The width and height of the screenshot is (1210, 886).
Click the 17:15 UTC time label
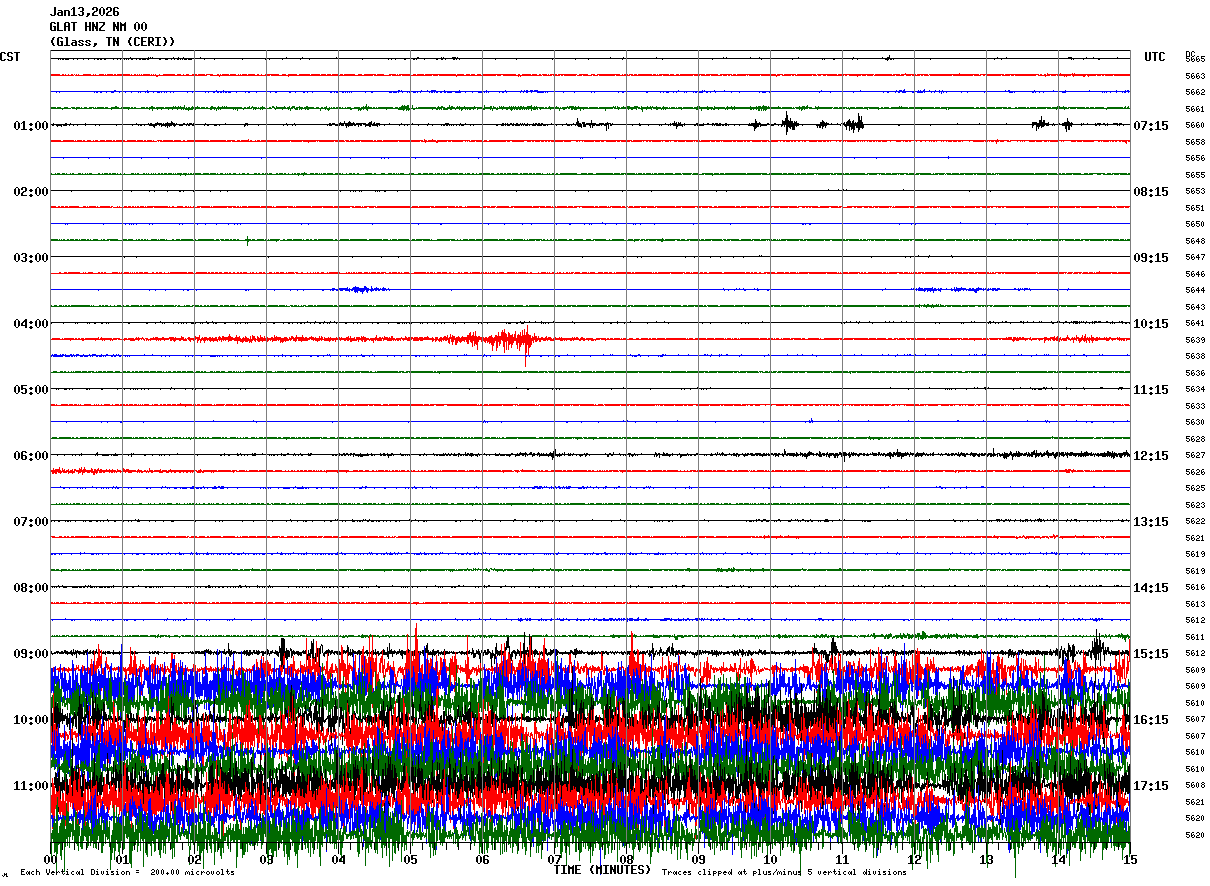1150,786
